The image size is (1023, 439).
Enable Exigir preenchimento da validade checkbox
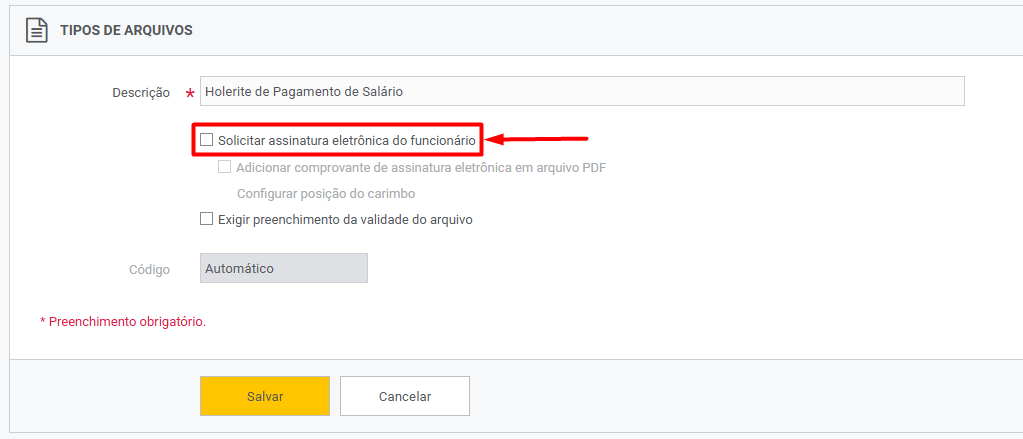[x=206, y=219]
